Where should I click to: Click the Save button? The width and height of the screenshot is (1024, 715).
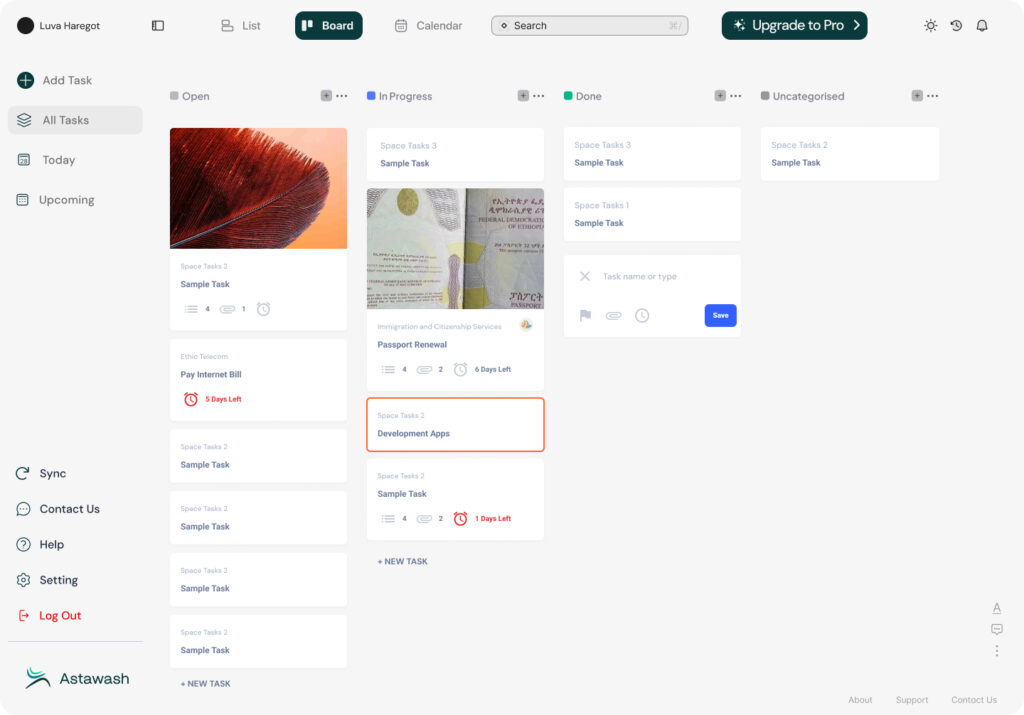(720, 316)
